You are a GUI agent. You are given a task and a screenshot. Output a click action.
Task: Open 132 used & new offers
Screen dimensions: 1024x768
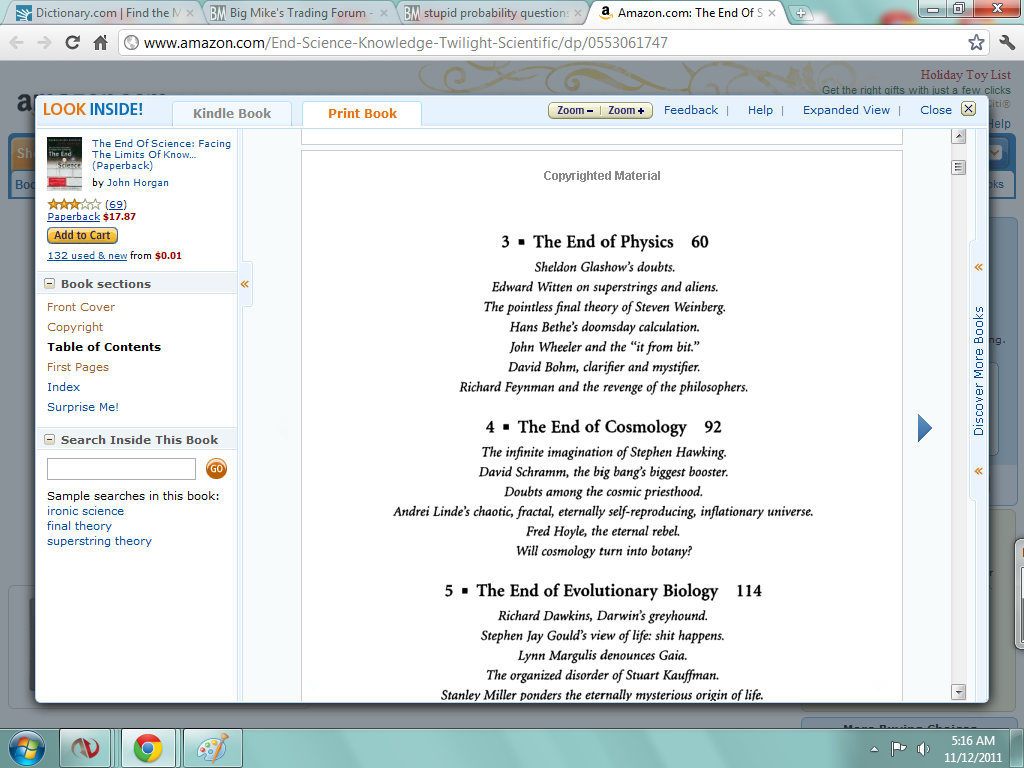87,255
